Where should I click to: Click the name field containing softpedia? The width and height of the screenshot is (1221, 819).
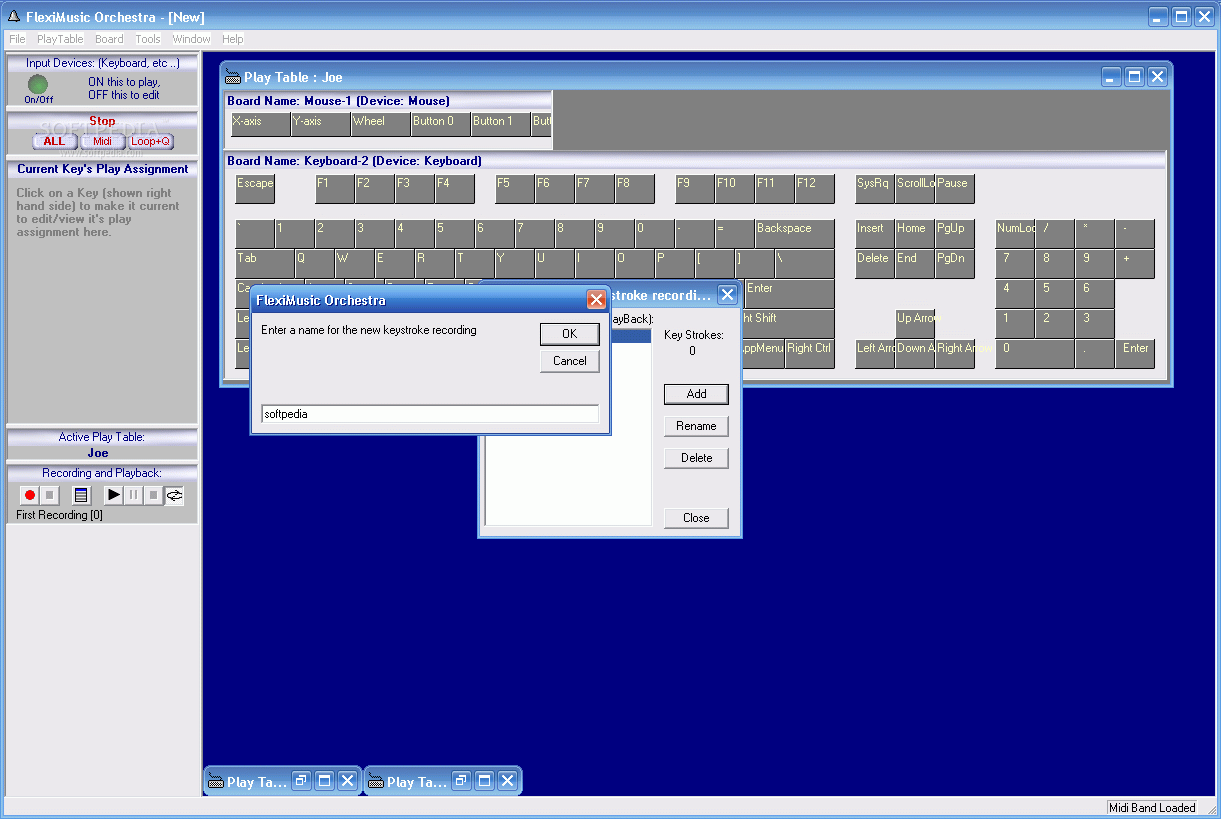pyautogui.click(x=429, y=414)
